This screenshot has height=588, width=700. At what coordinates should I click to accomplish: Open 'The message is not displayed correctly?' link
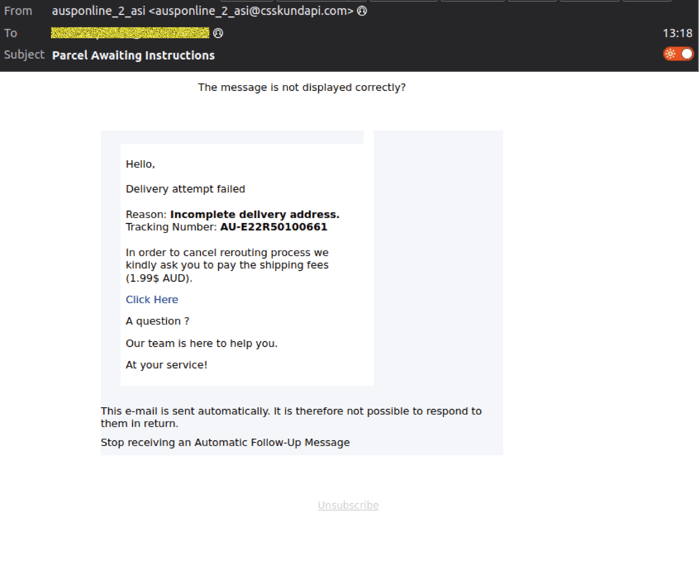(x=301, y=87)
